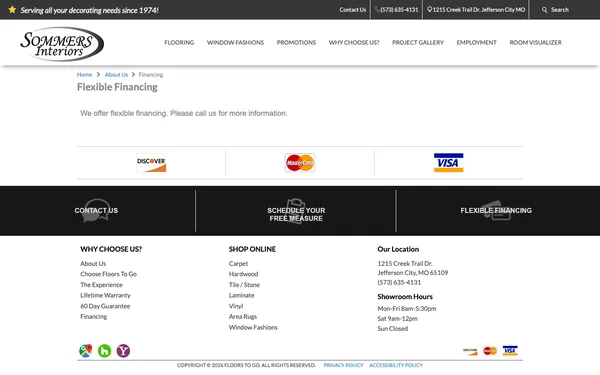
Task: Click footer address 1215 Creek Trail Dr.
Action: tap(405, 263)
